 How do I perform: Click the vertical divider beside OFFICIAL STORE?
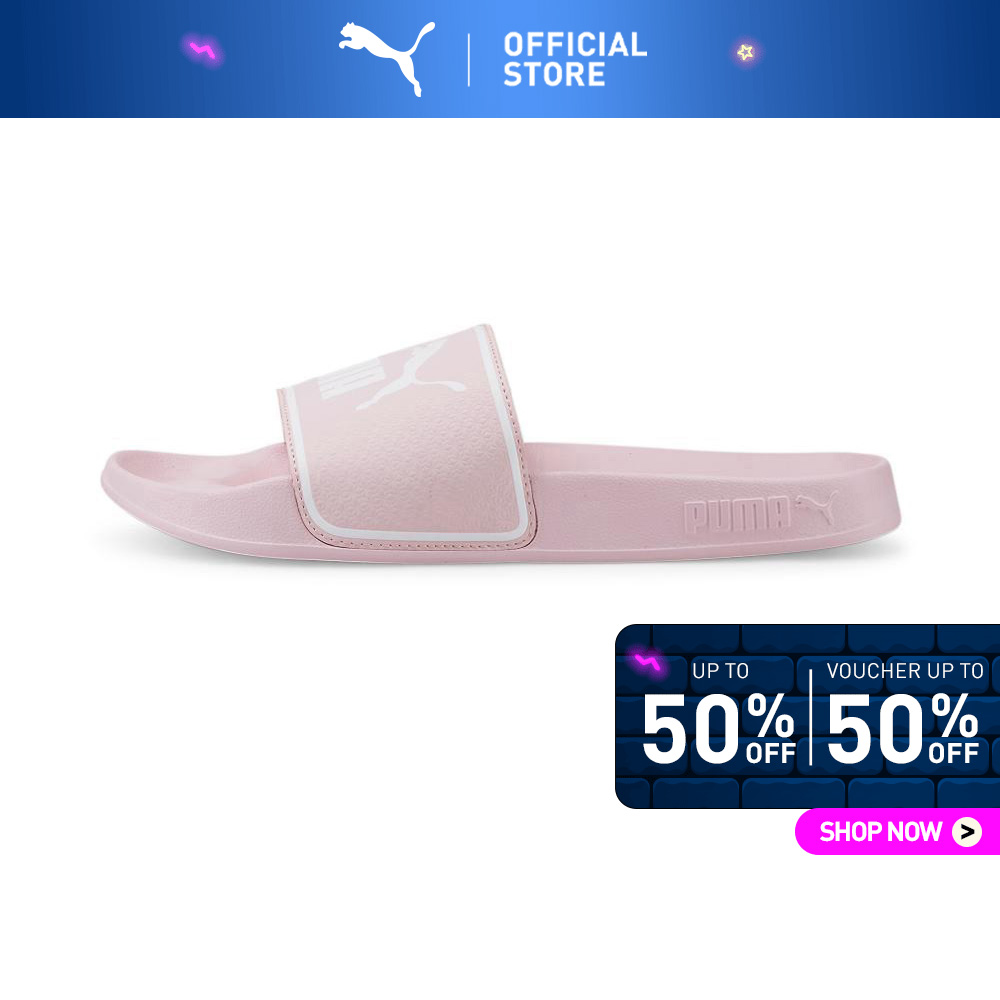tap(469, 60)
